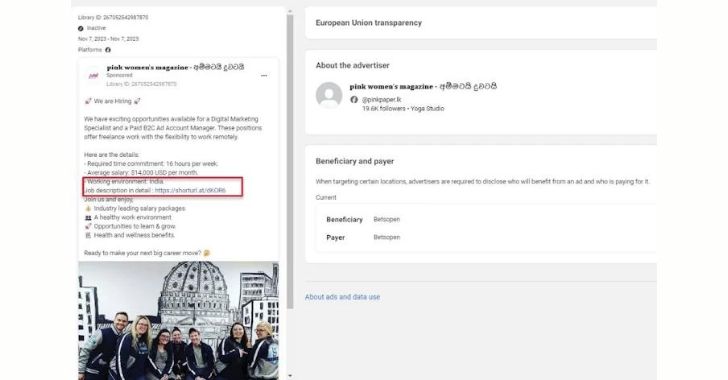Select the Beneficiary and payer heading

[x=355, y=161]
